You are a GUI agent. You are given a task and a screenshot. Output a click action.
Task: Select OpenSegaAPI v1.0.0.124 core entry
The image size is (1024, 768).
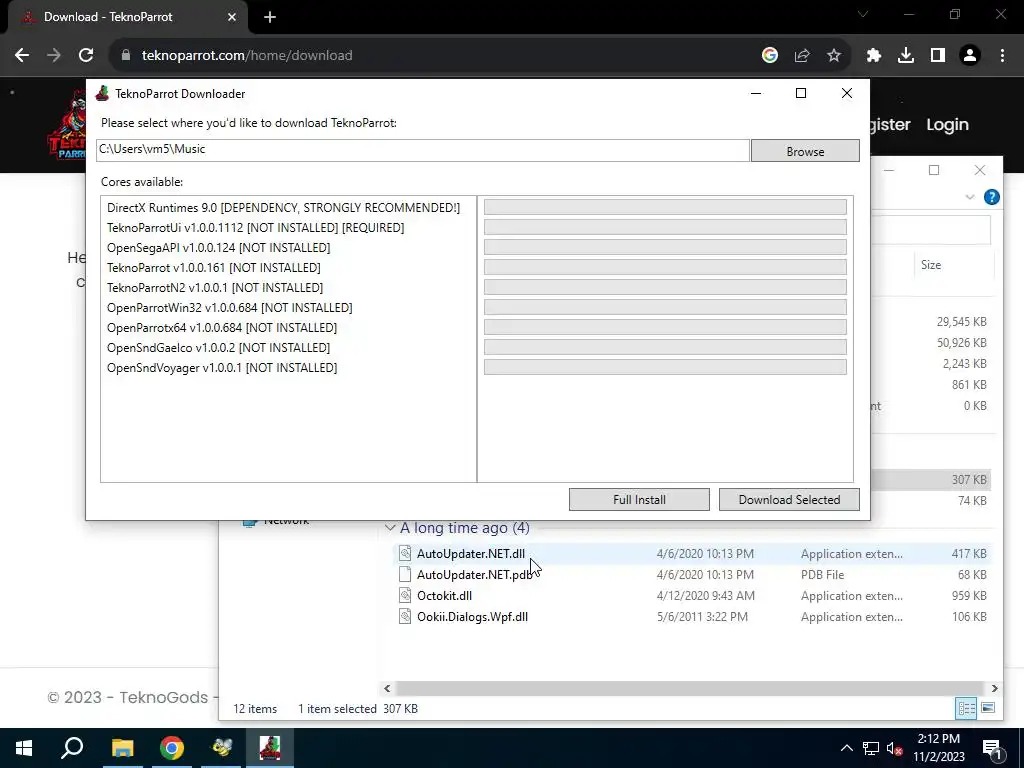tap(219, 248)
